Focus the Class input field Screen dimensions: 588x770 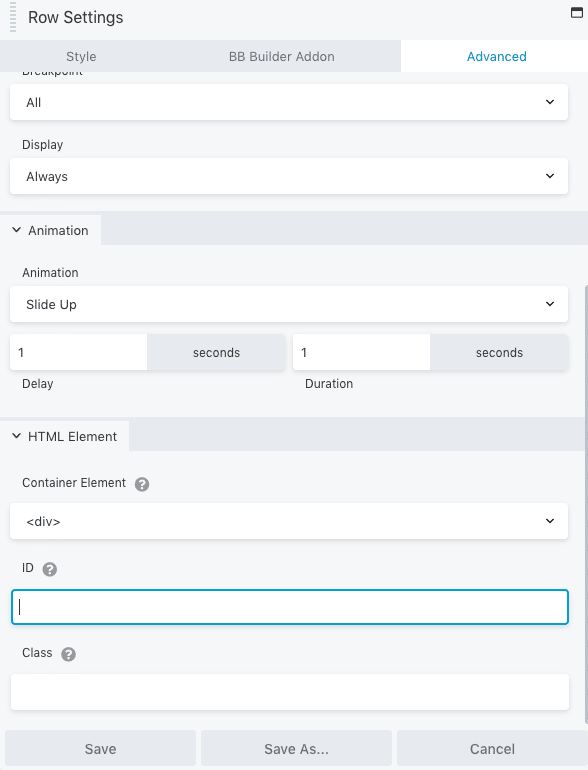290,692
